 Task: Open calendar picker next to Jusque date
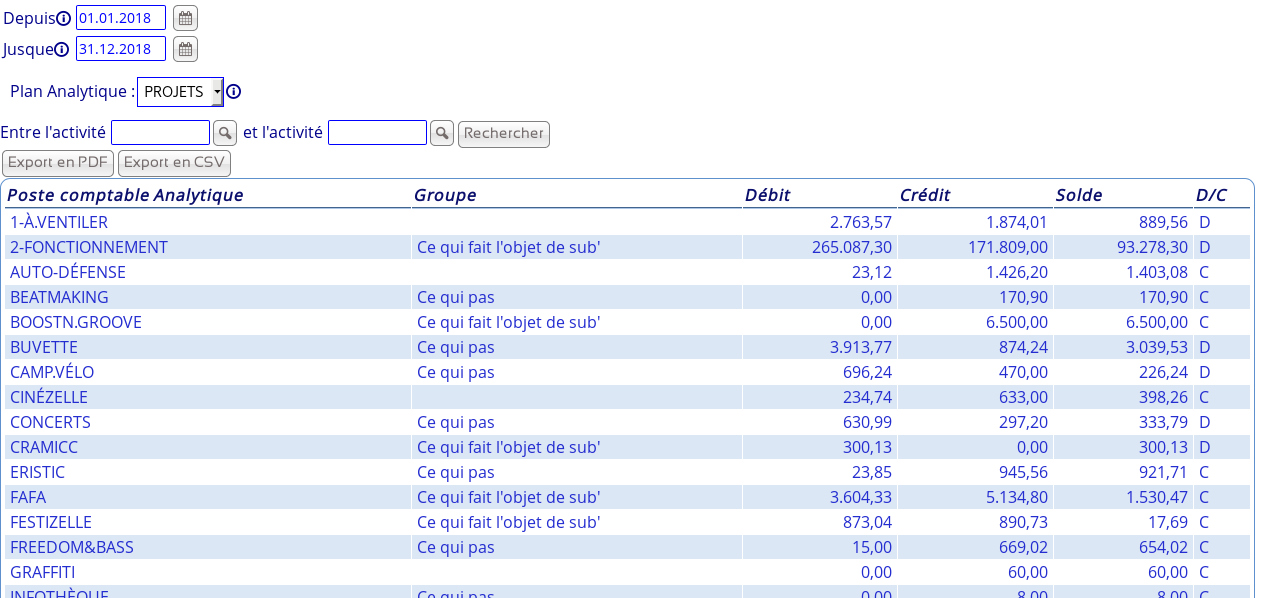(185, 49)
